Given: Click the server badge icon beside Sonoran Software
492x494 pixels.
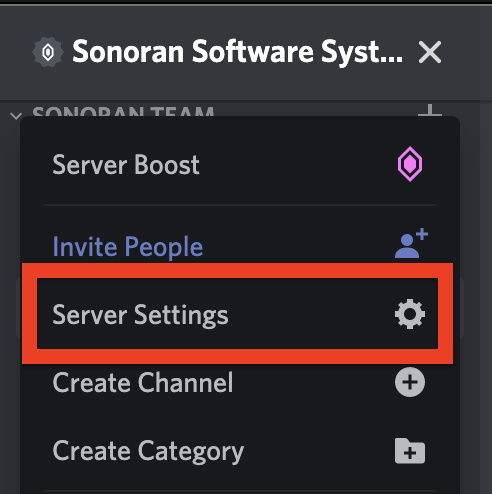Looking at the screenshot, I should coord(48,52).
